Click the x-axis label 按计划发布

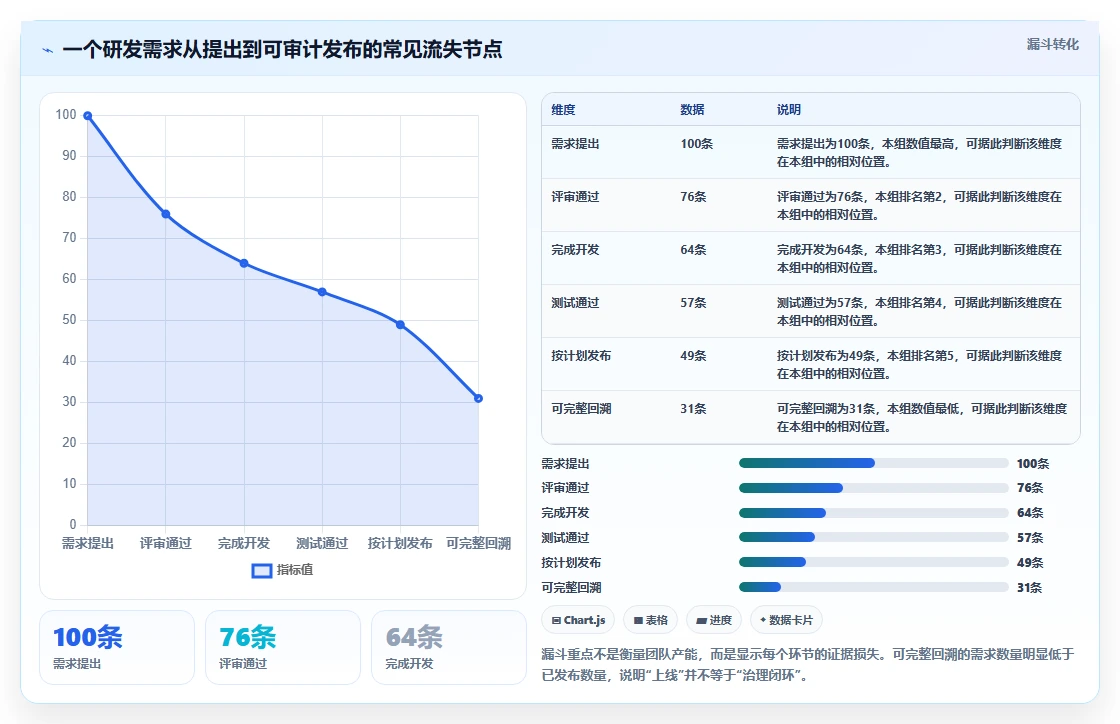coord(400,543)
